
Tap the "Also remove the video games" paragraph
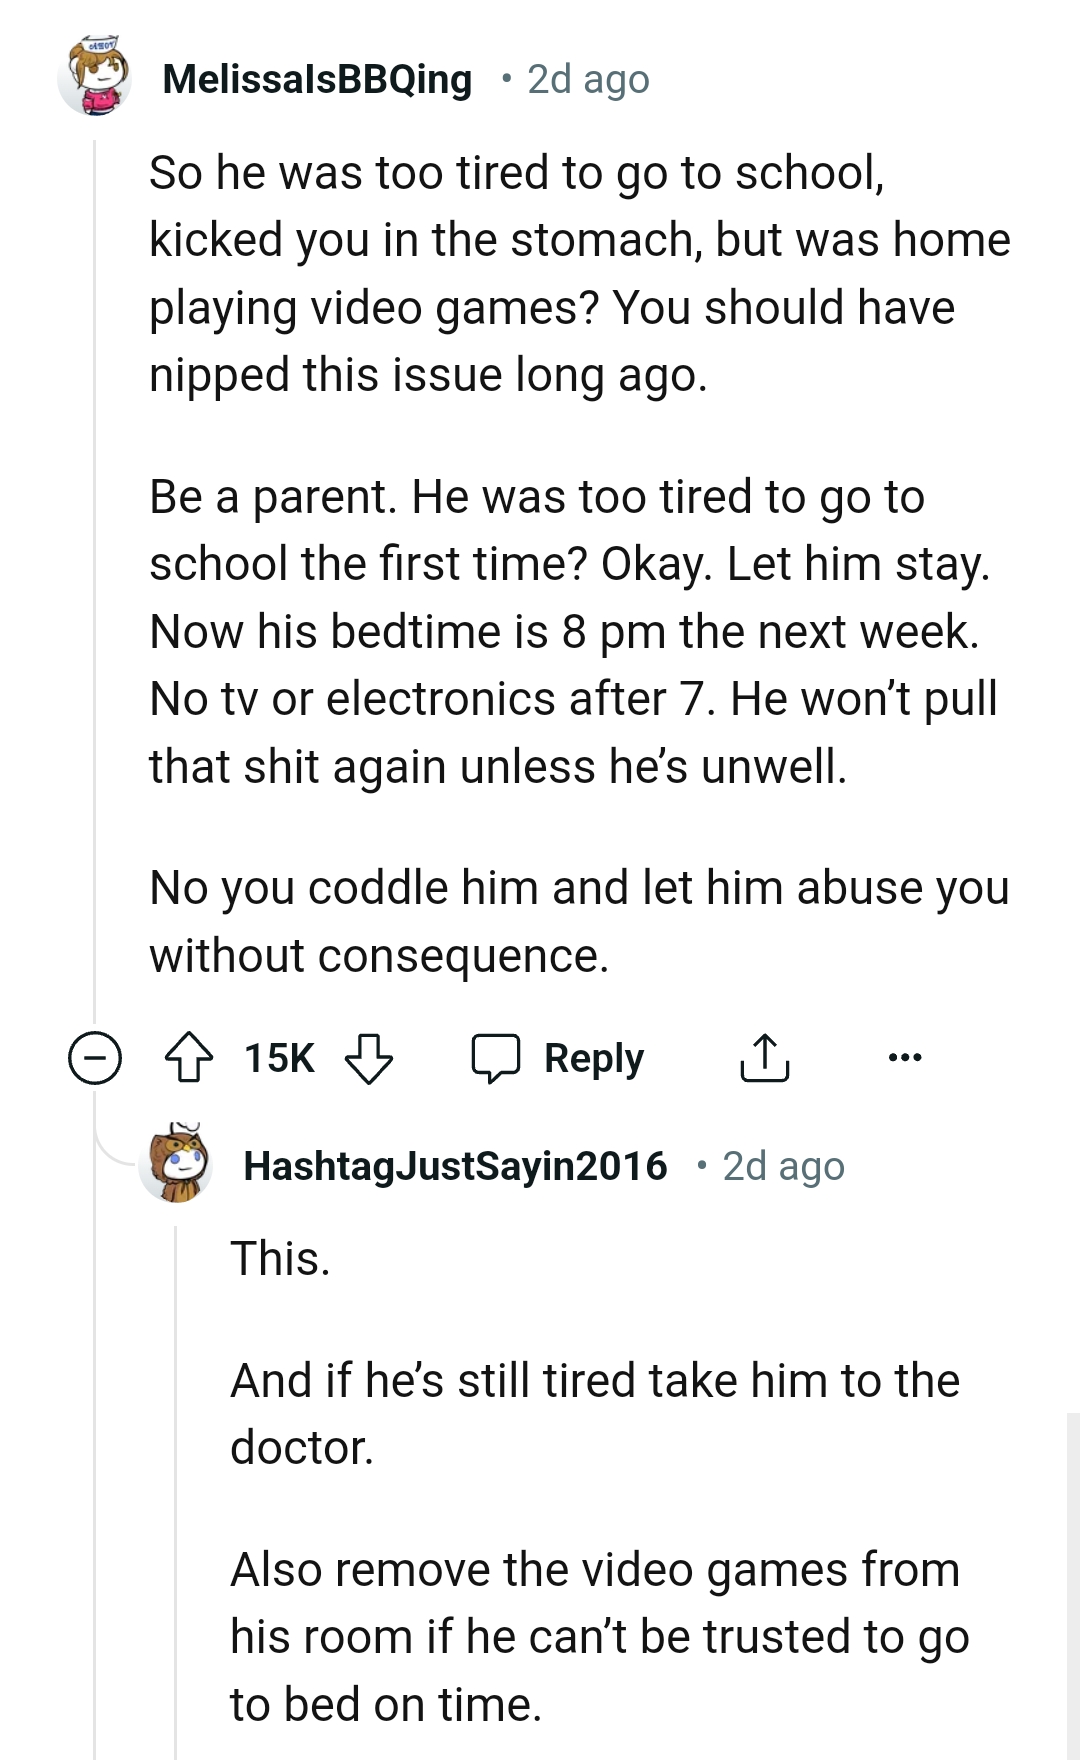tap(598, 1637)
